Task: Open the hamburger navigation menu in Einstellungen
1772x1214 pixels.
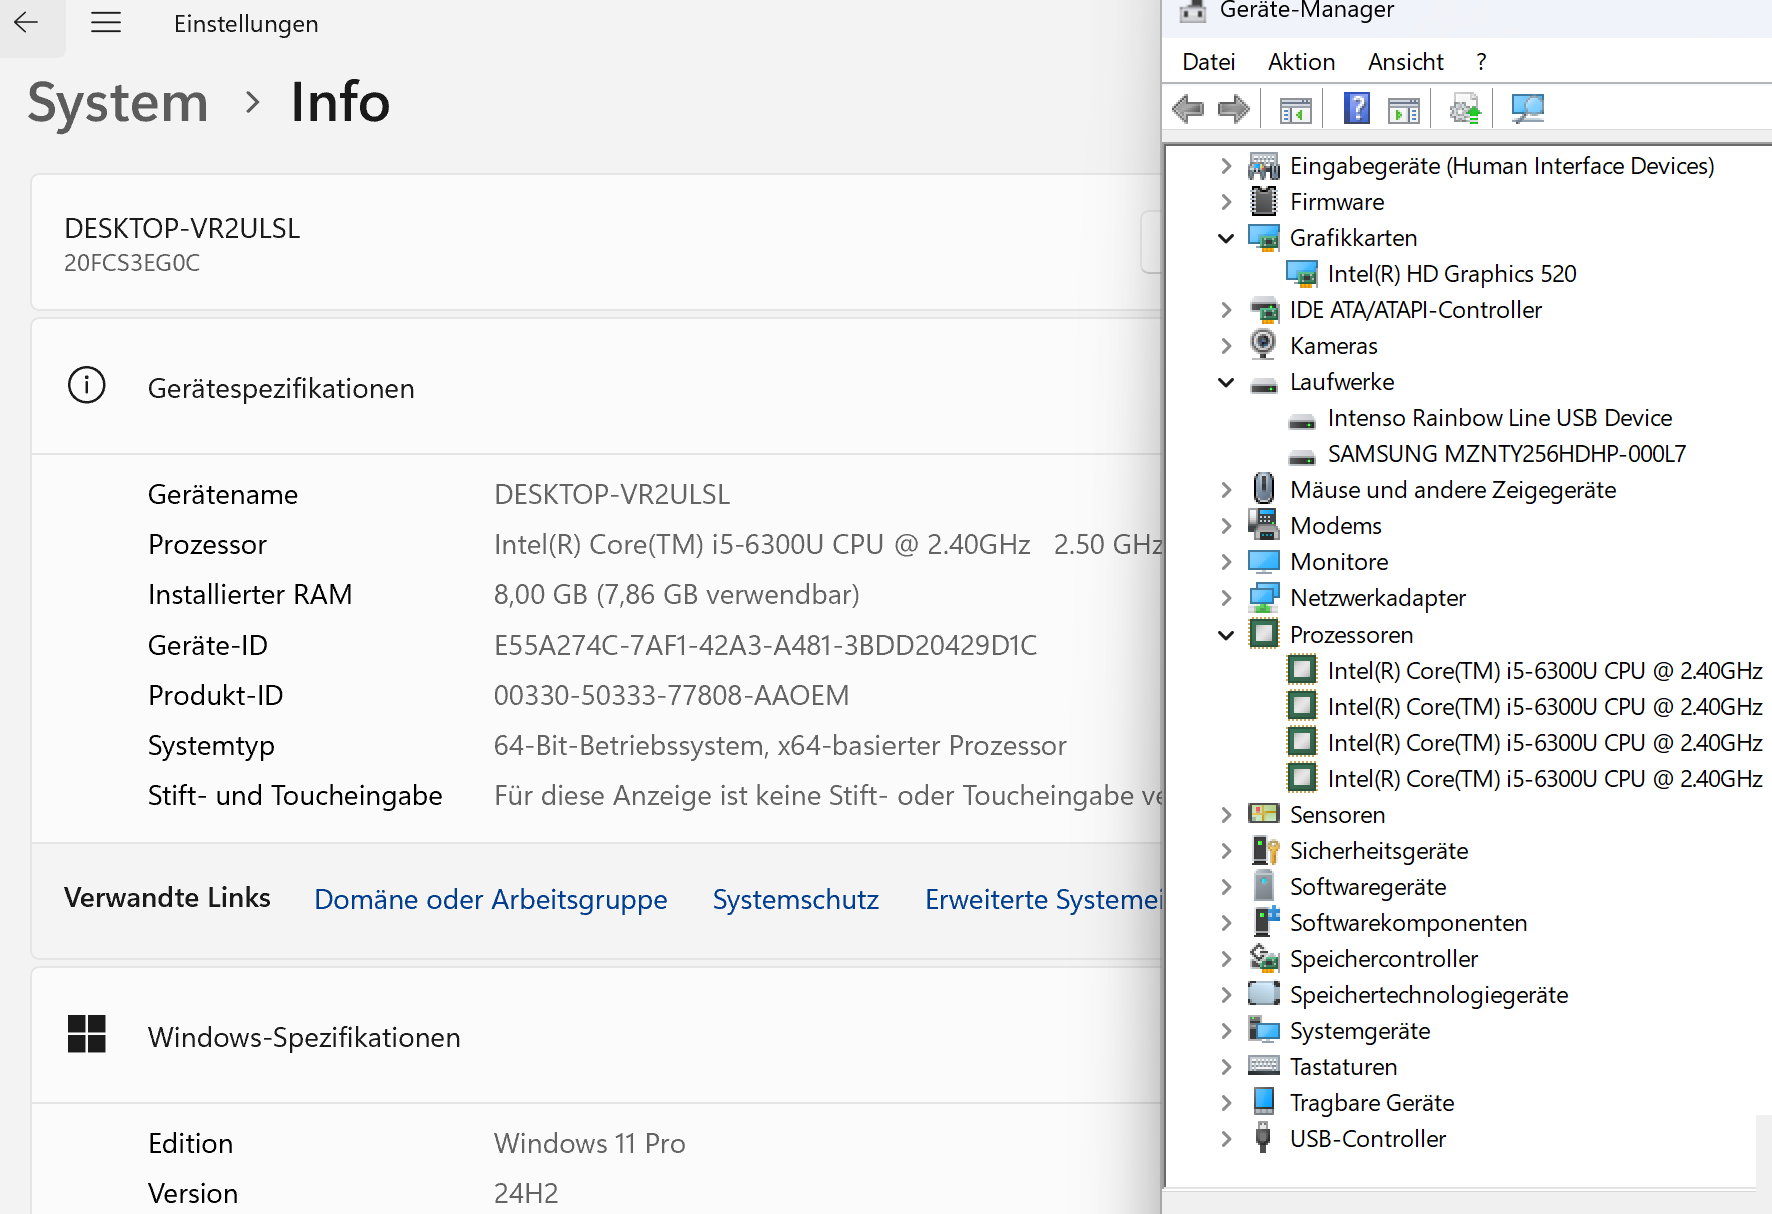Action: [106, 23]
